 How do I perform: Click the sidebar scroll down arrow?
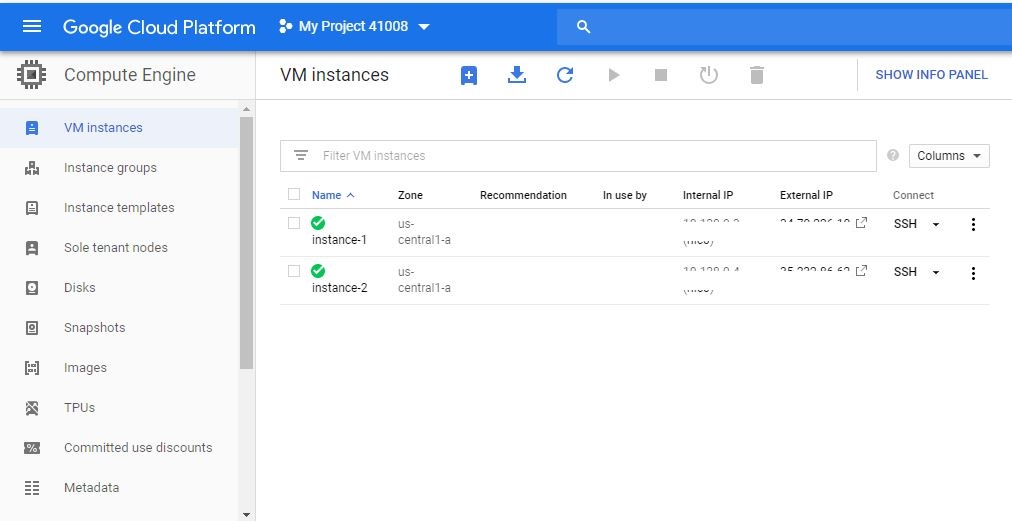pos(246,515)
